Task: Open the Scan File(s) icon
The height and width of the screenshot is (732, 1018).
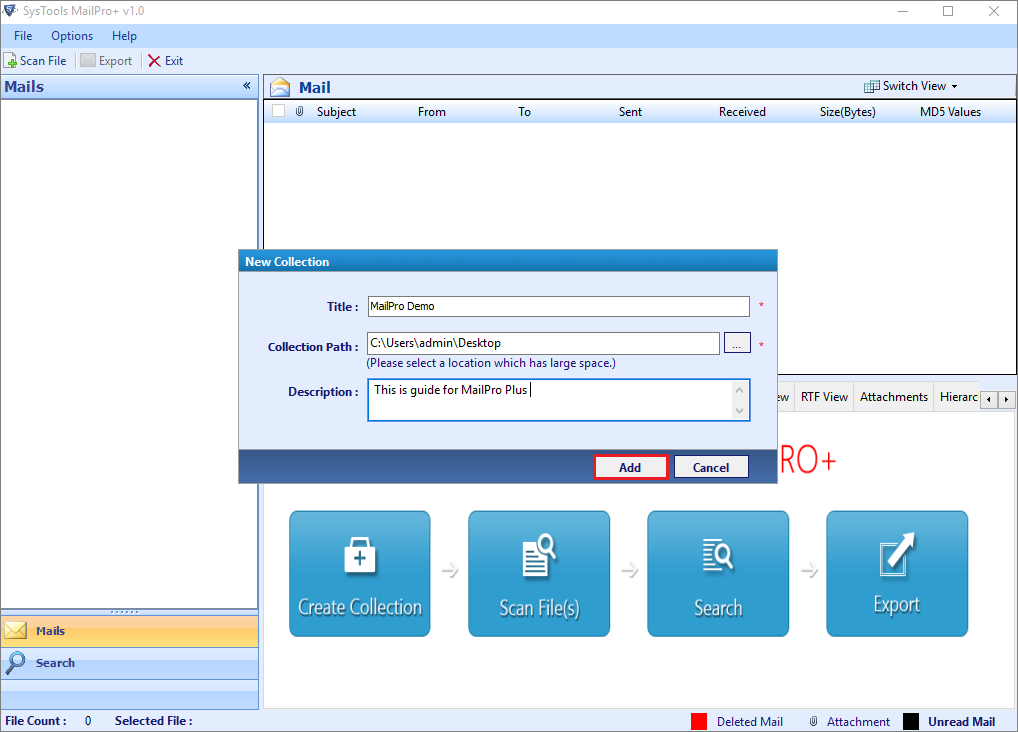Action: 538,573
